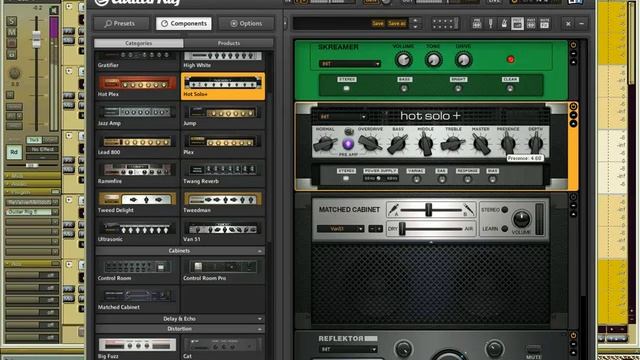Toggle Hot Solo+ Power Supply switch

pyautogui.click(x=380, y=179)
